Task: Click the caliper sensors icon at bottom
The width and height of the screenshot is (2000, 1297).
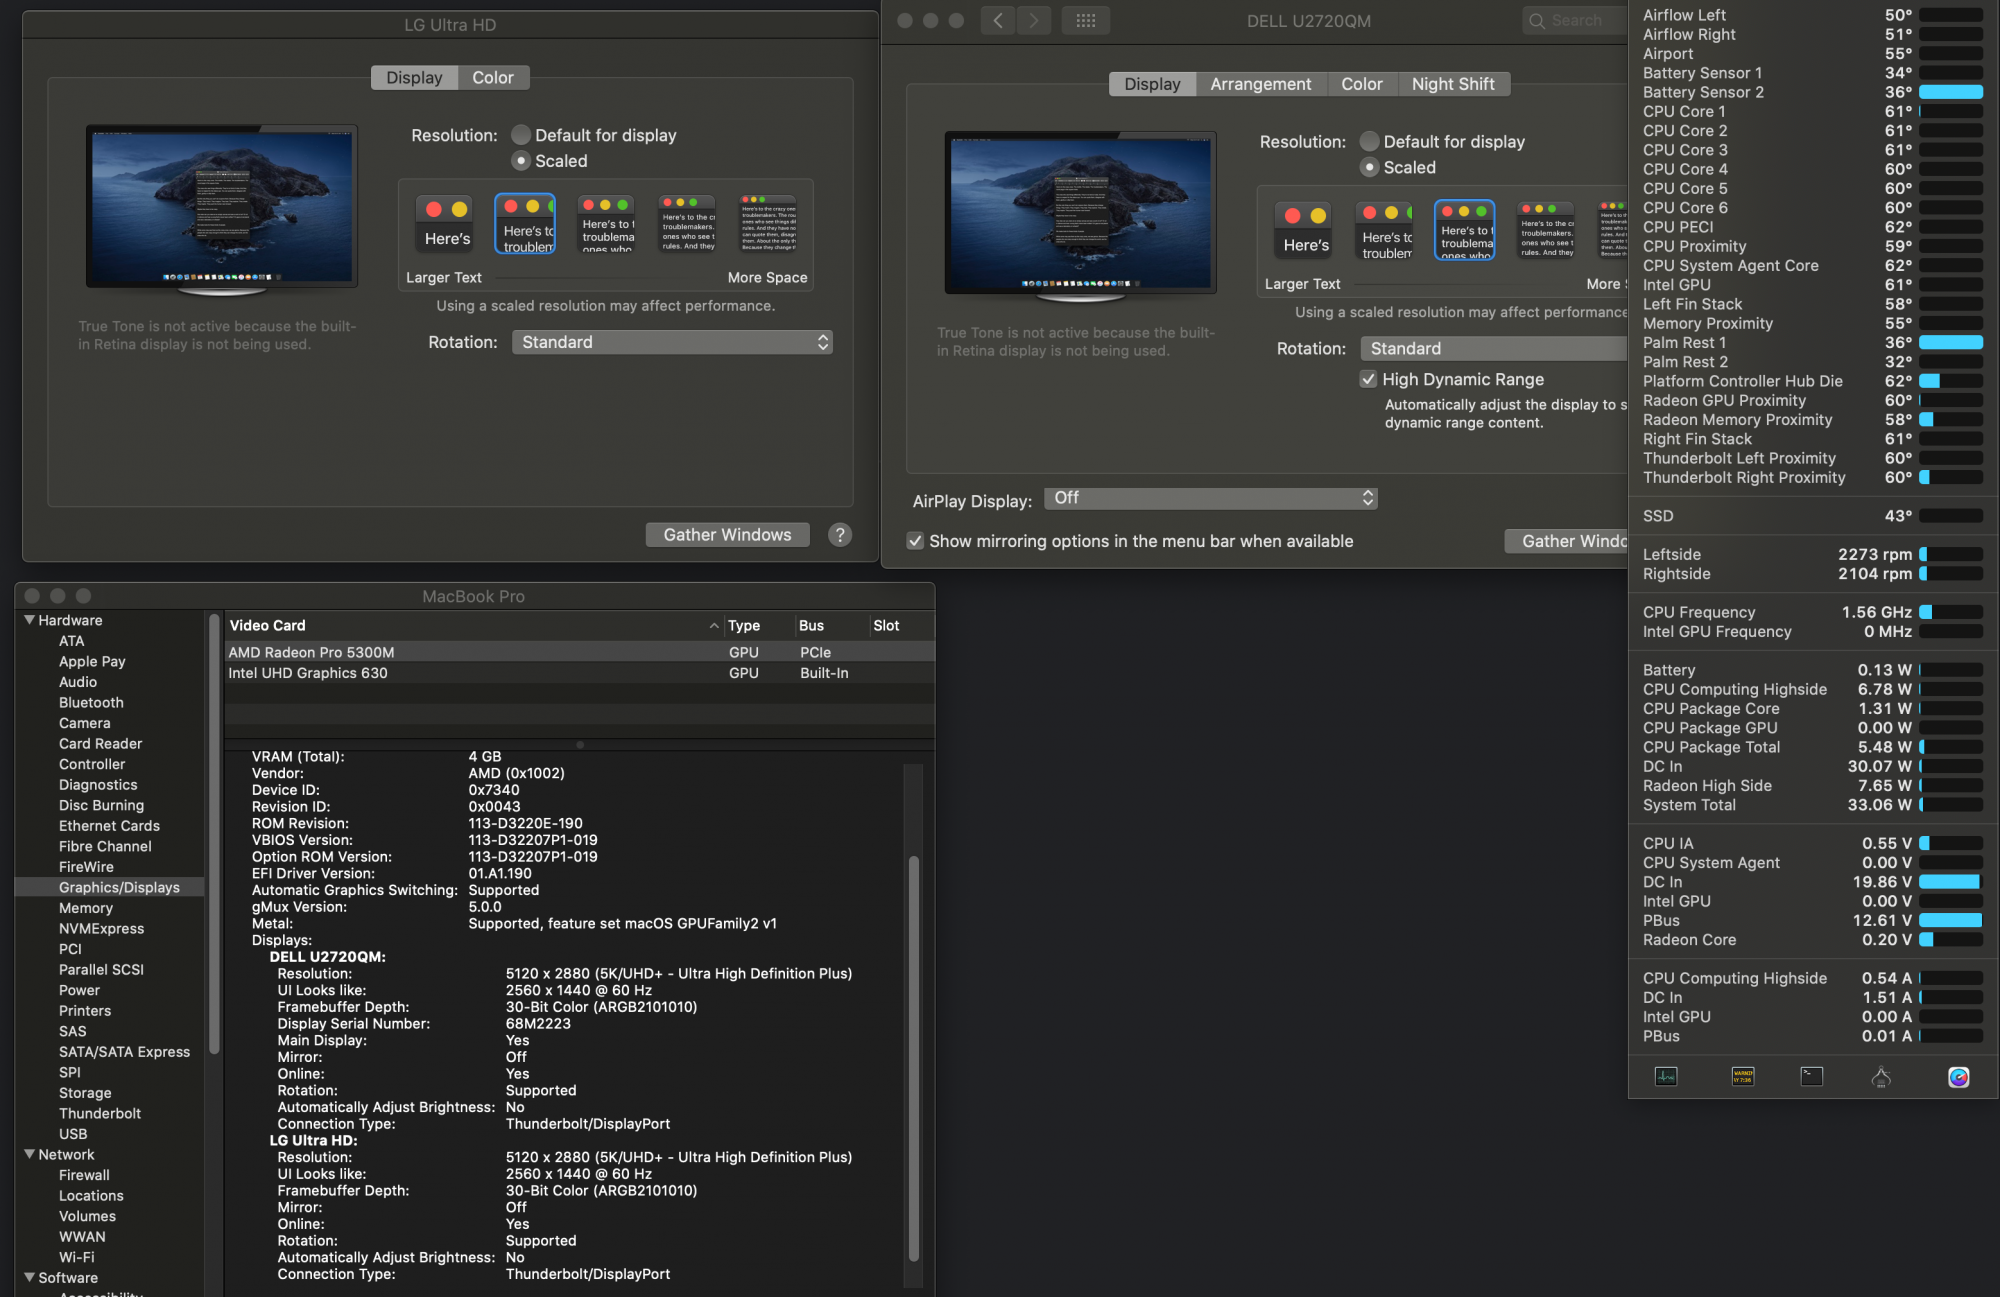Action: tap(1880, 1077)
